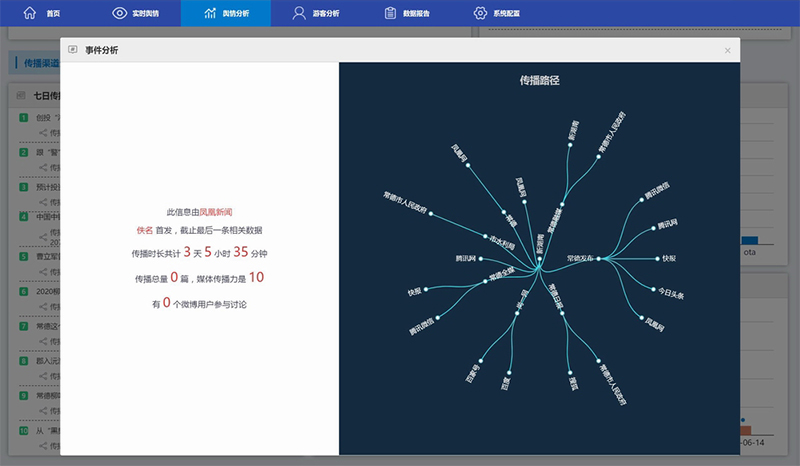
Task: Open 游客分析 via the person icon
Action: pos(299,13)
